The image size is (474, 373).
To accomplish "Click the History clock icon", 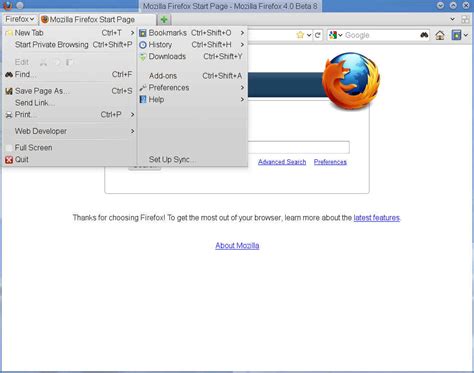I will pos(143,45).
